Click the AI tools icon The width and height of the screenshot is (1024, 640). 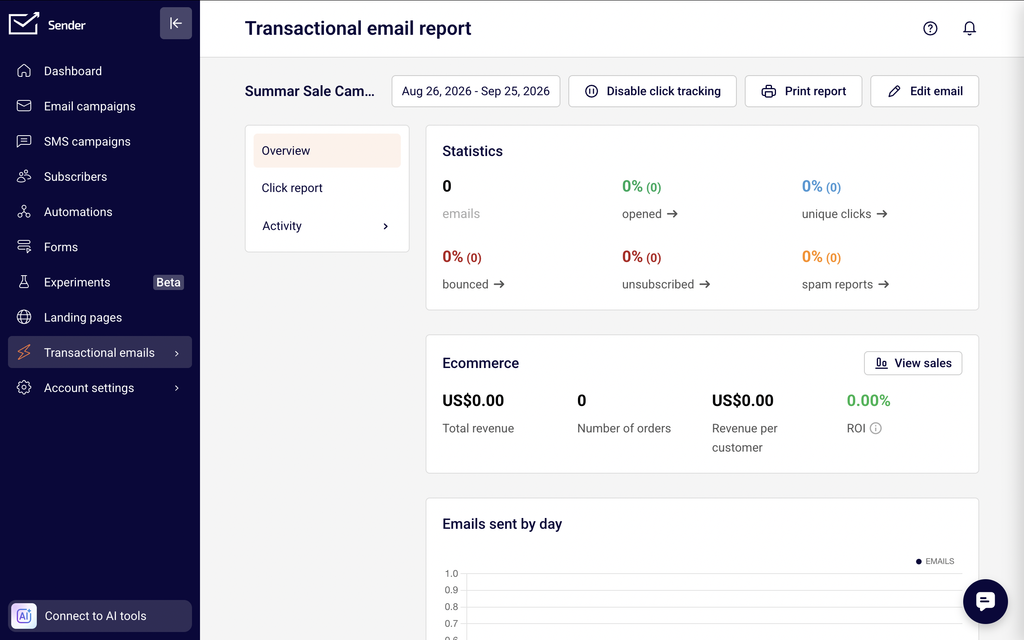[24, 616]
